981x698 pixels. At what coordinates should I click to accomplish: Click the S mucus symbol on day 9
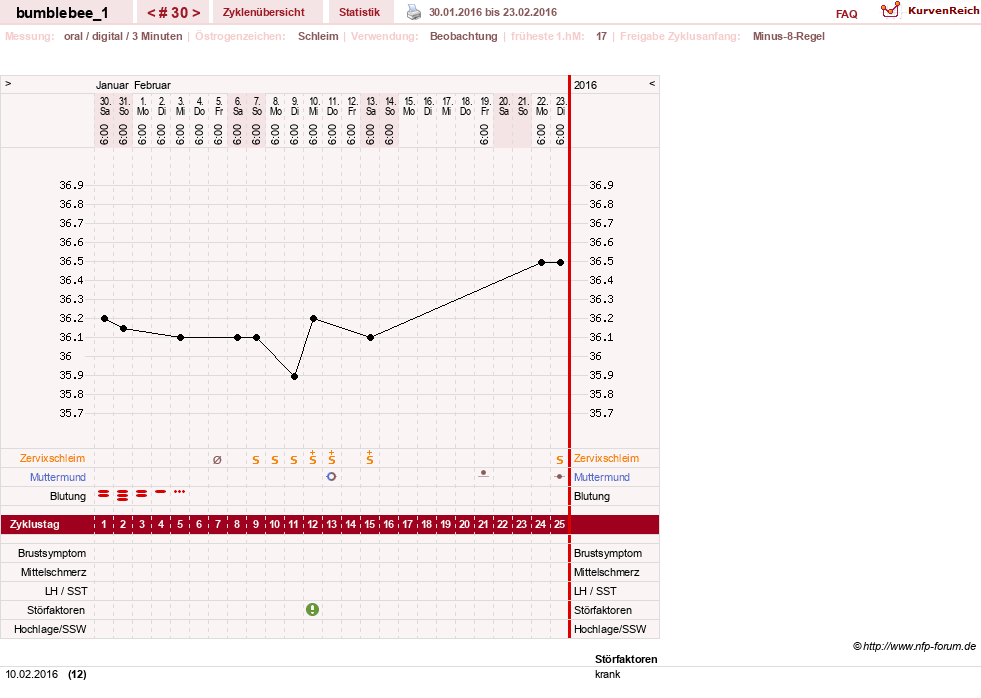pyautogui.click(x=256, y=460)
